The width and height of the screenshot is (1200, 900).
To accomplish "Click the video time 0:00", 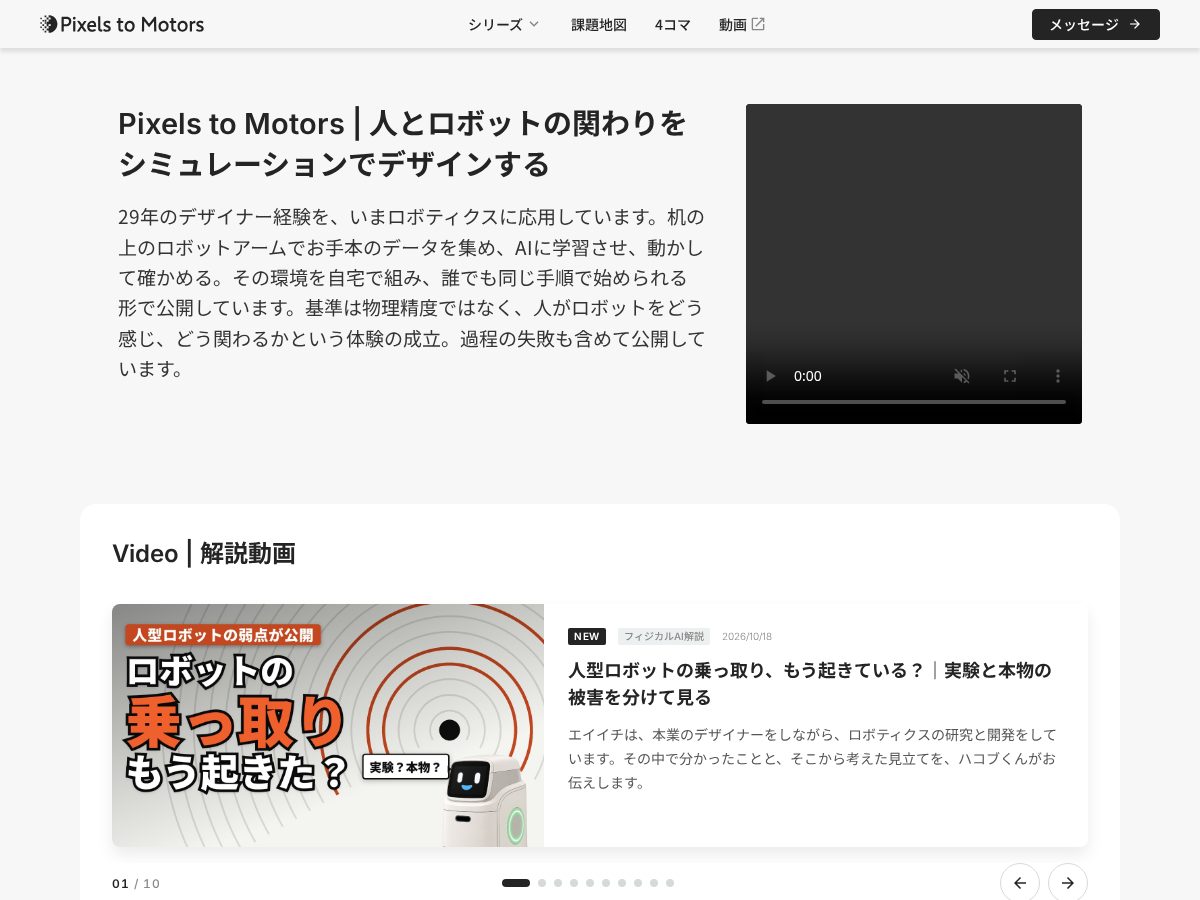I will click(x=808, y=376).
